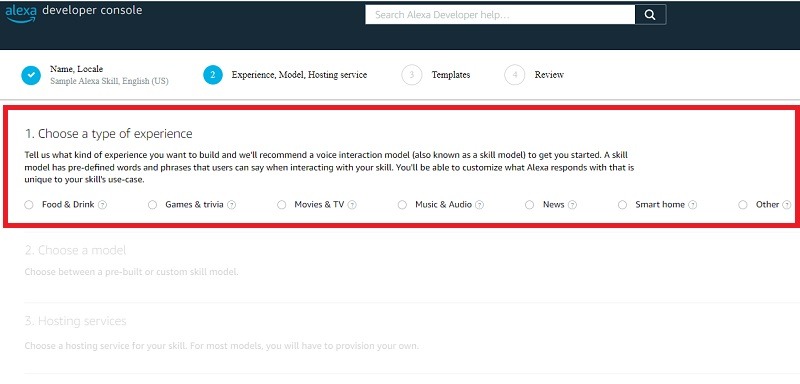Open the help icon beside Smart home
Image resolution: width=800 pixels, height=384 pixels.
[x=692, y=205]
